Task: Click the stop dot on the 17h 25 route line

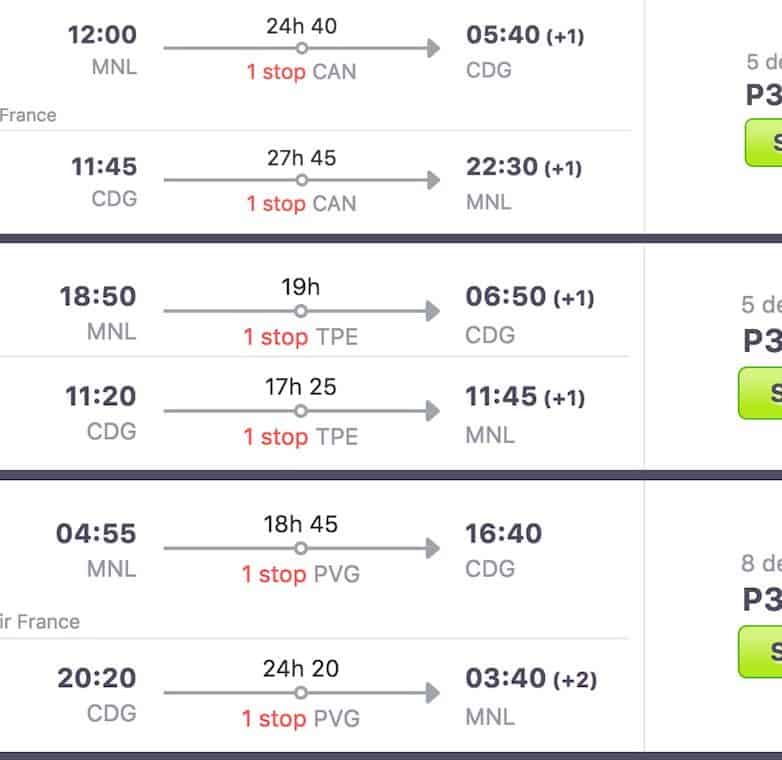Action: (x=301, y=411)
